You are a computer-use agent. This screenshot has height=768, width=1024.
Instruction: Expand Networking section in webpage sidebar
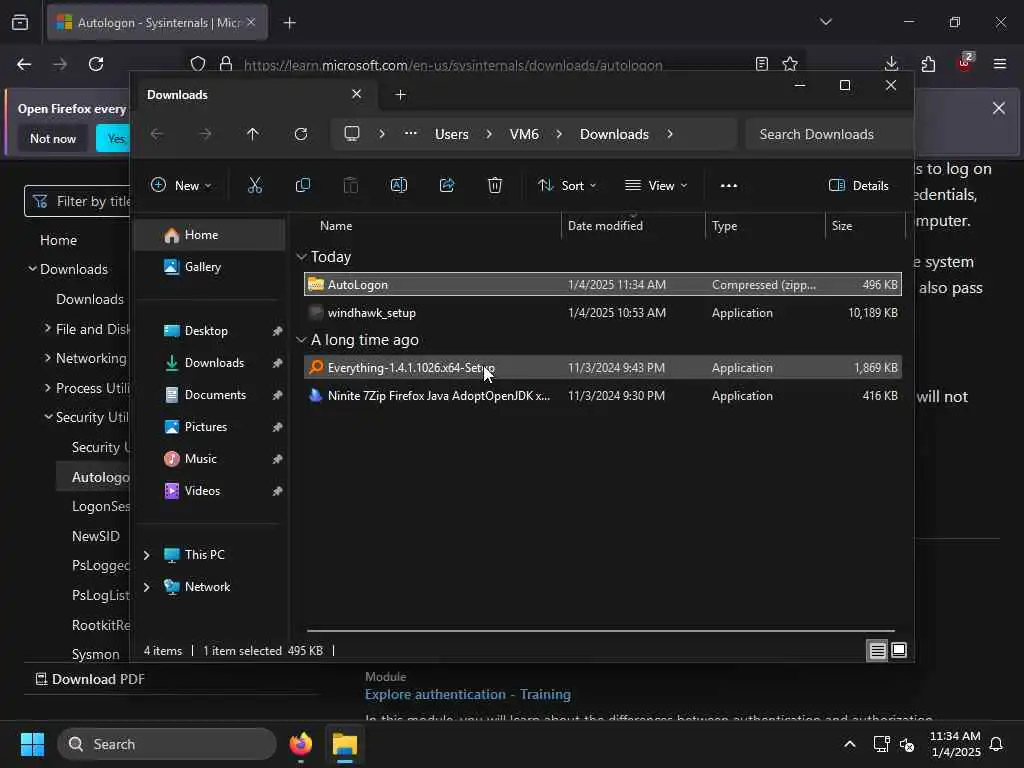point(47,358)
